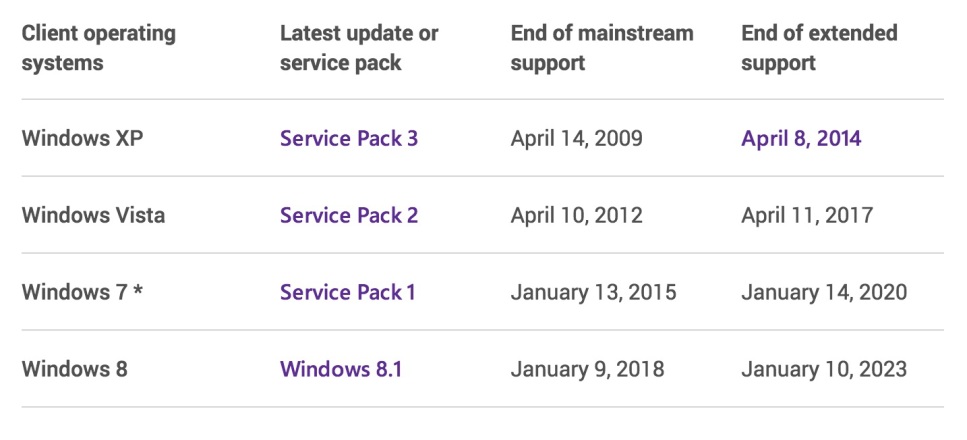Click the April 8, 2014 link
The height and width of the screenshot is (440, 967).
(801, 138)
